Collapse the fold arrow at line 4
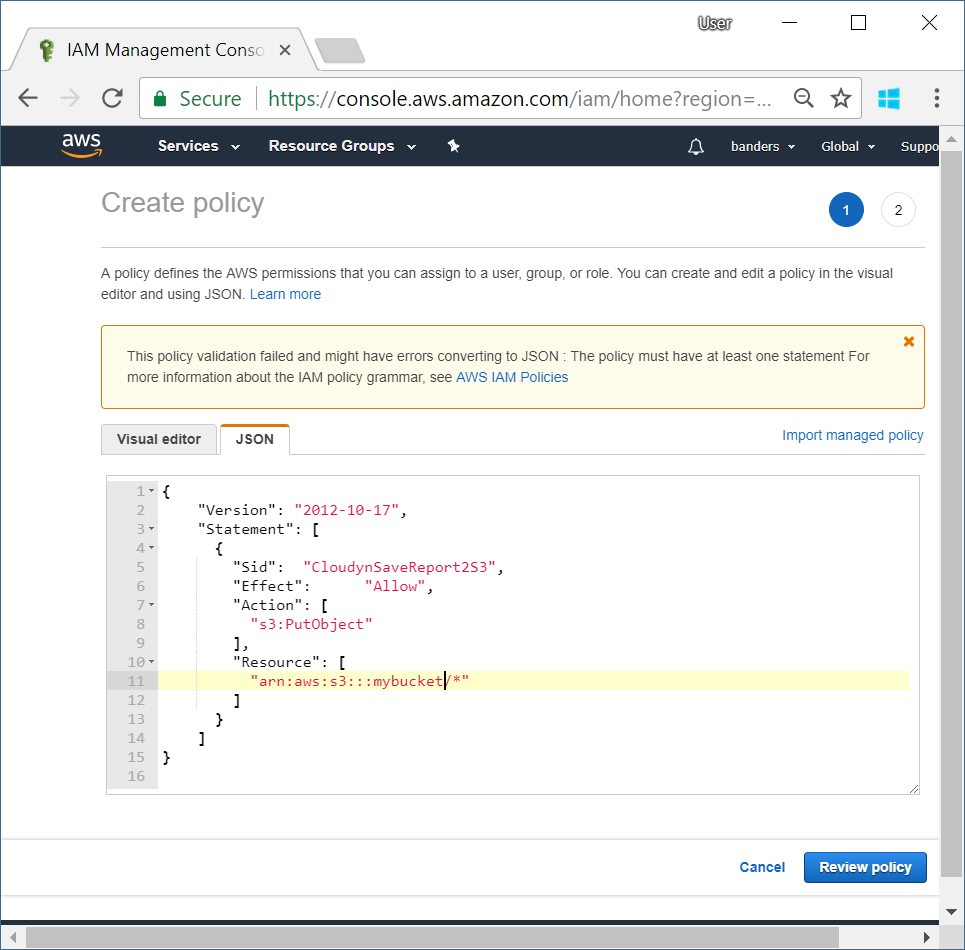 pyautogui.click(x=151, y=548)
